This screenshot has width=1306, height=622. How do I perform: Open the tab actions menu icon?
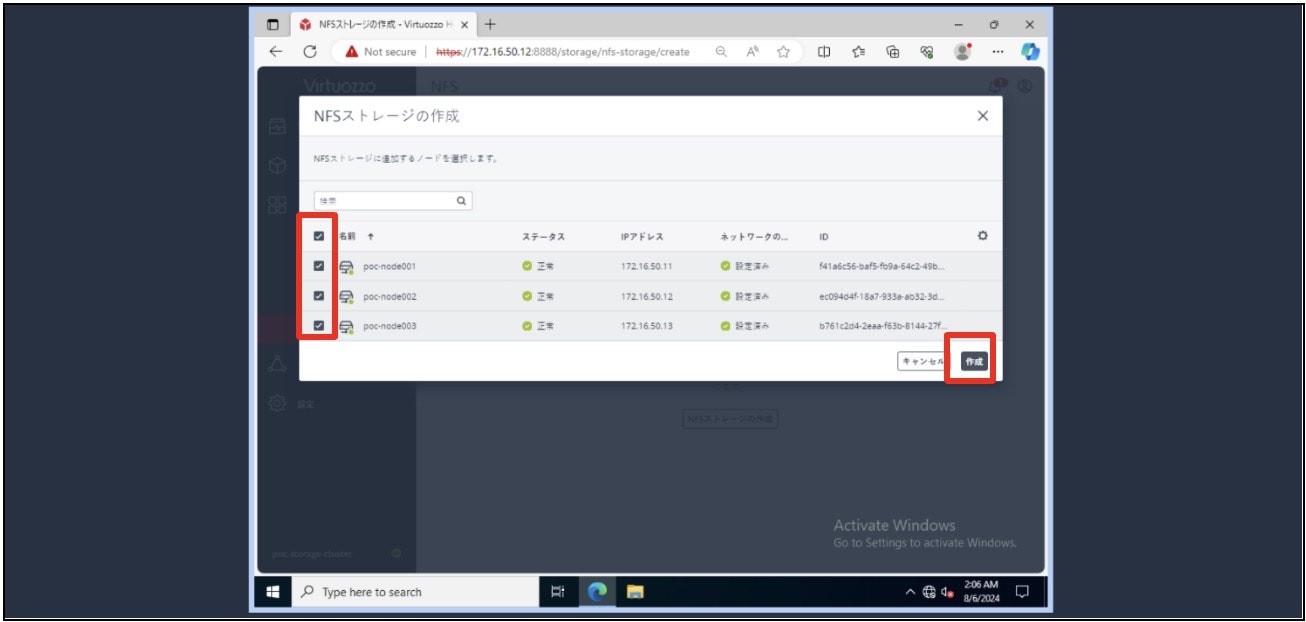point(273,24)
